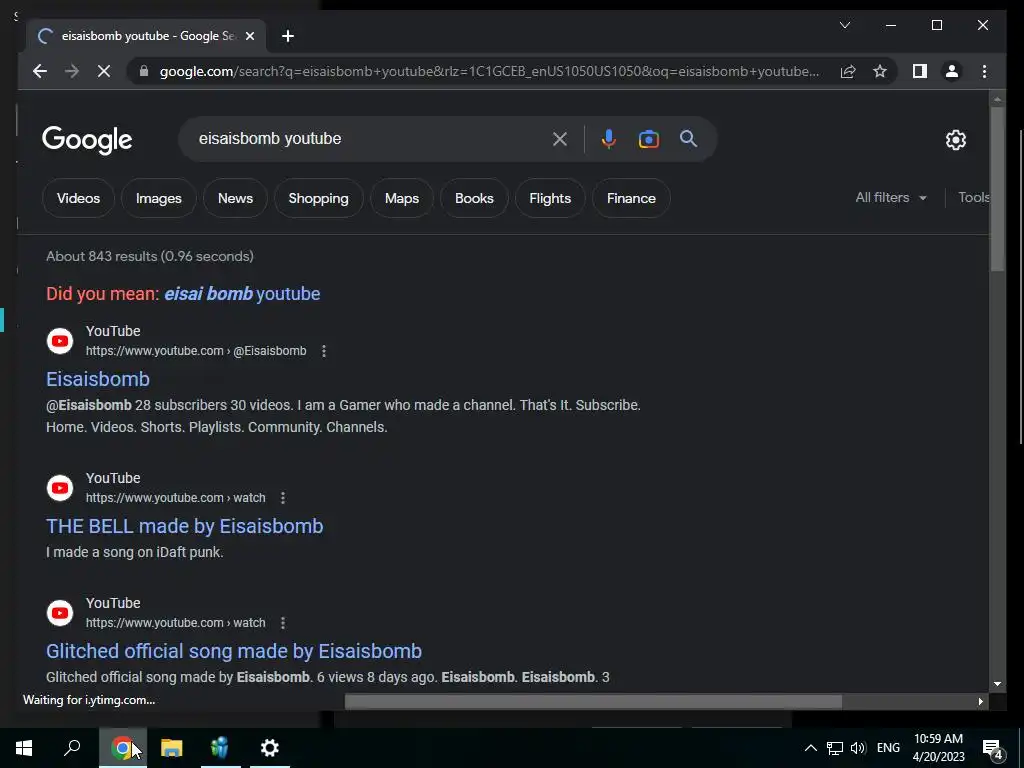Stop loading the page

coord(104,71)
